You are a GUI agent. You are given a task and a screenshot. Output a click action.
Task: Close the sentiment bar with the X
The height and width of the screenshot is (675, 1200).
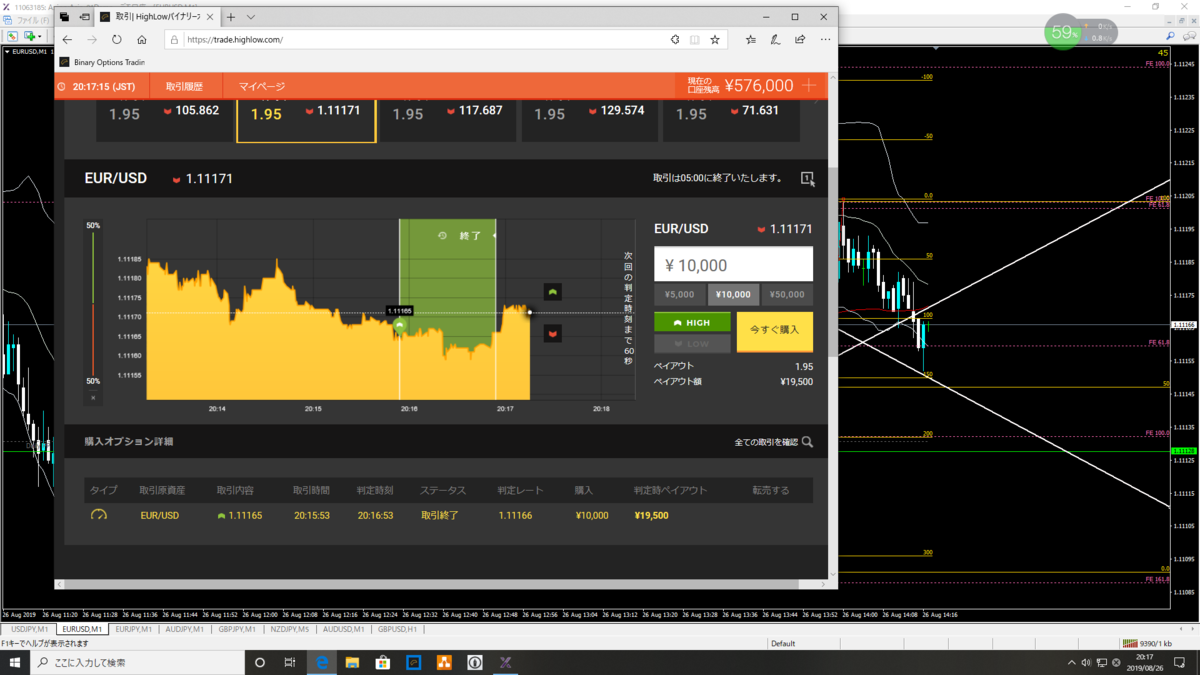[x=93, y=397]
